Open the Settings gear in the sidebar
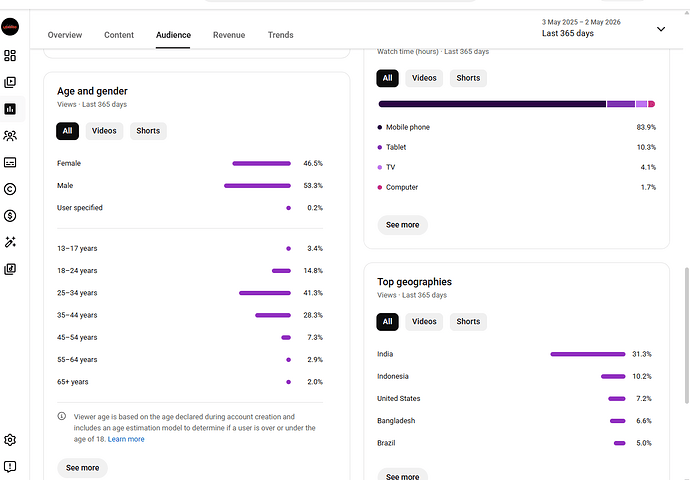Screen dimensions: 690x480 [10, 440]
